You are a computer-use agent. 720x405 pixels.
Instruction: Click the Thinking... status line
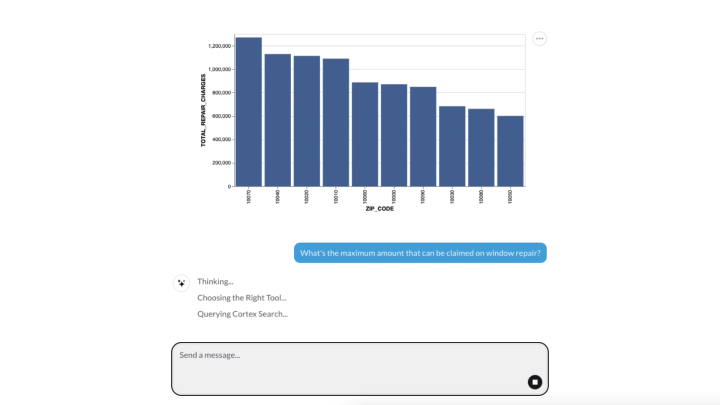[x=215, y=281]
